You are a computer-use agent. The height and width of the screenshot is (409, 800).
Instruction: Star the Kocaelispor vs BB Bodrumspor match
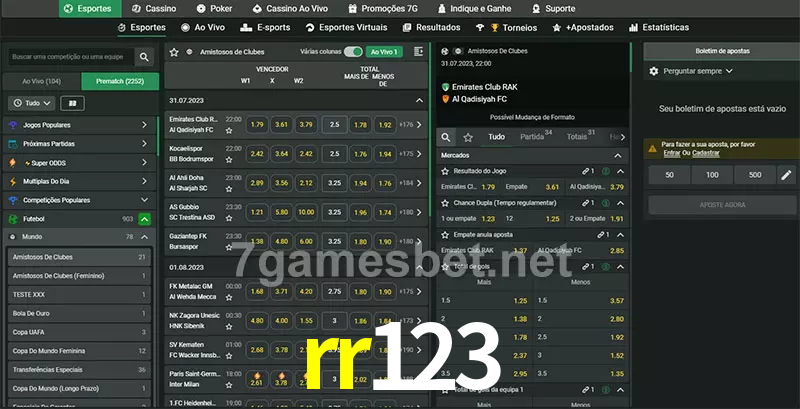pos(229,160)
